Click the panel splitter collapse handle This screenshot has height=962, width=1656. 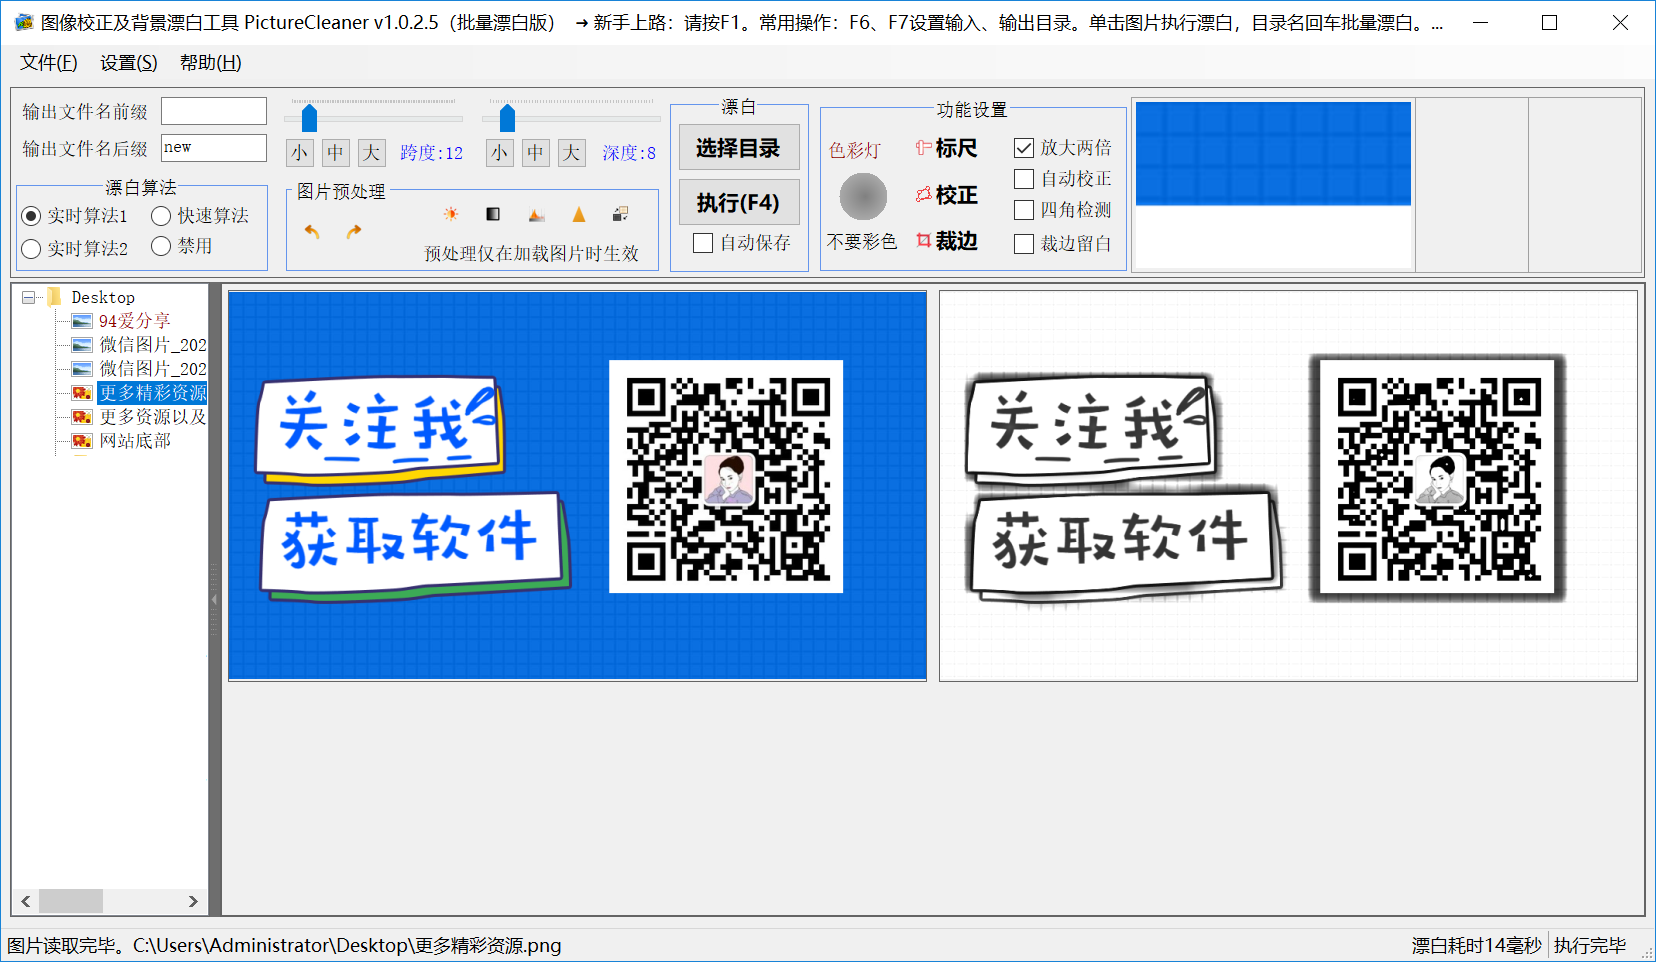coord(214,600)
